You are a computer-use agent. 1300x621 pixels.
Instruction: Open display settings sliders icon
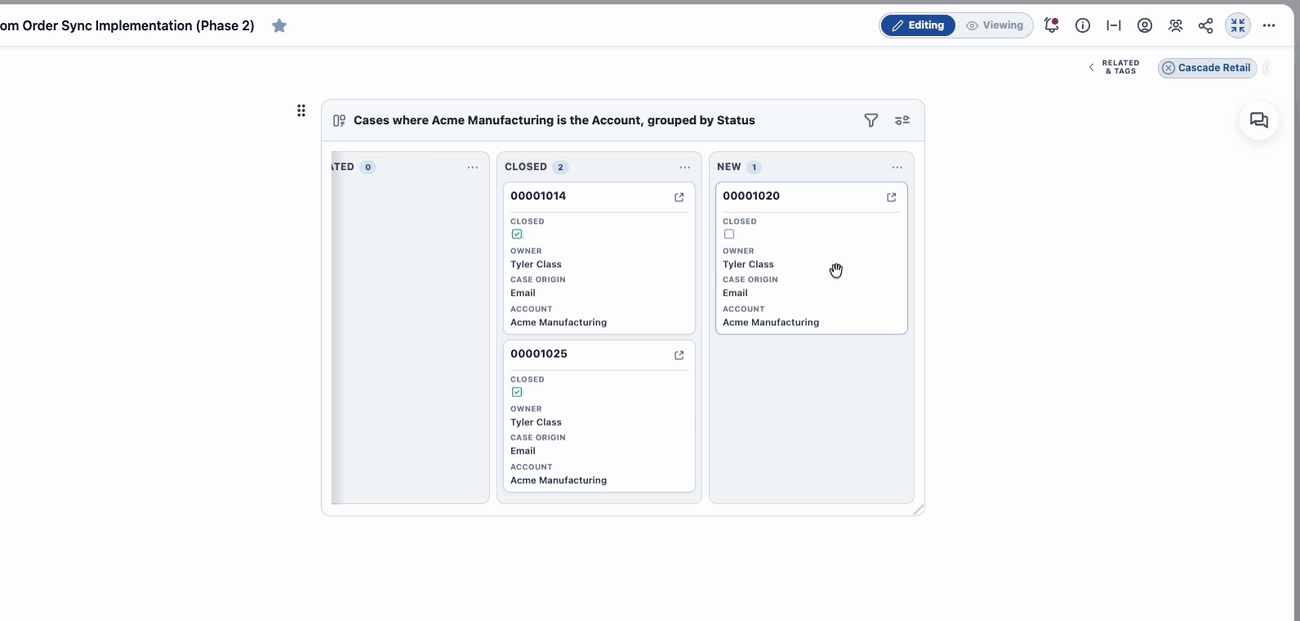(x=902, y=120)
